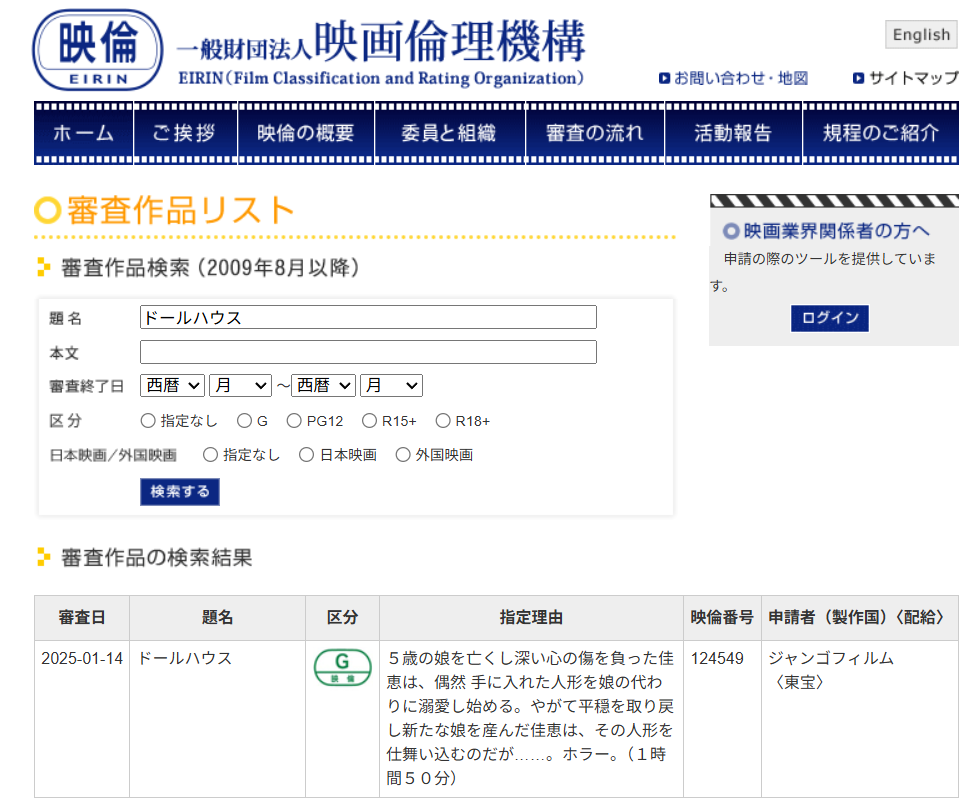The image size is (977, 810).
Task: Select 指定なし radio in 区分 row
Action: tap(148, 421)
